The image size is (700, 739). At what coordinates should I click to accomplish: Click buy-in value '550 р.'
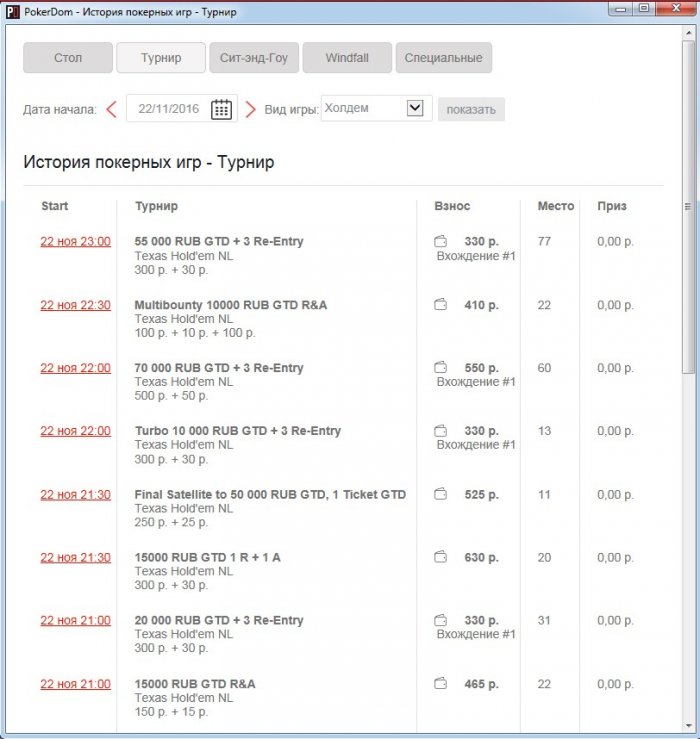[x=481, y=368]
